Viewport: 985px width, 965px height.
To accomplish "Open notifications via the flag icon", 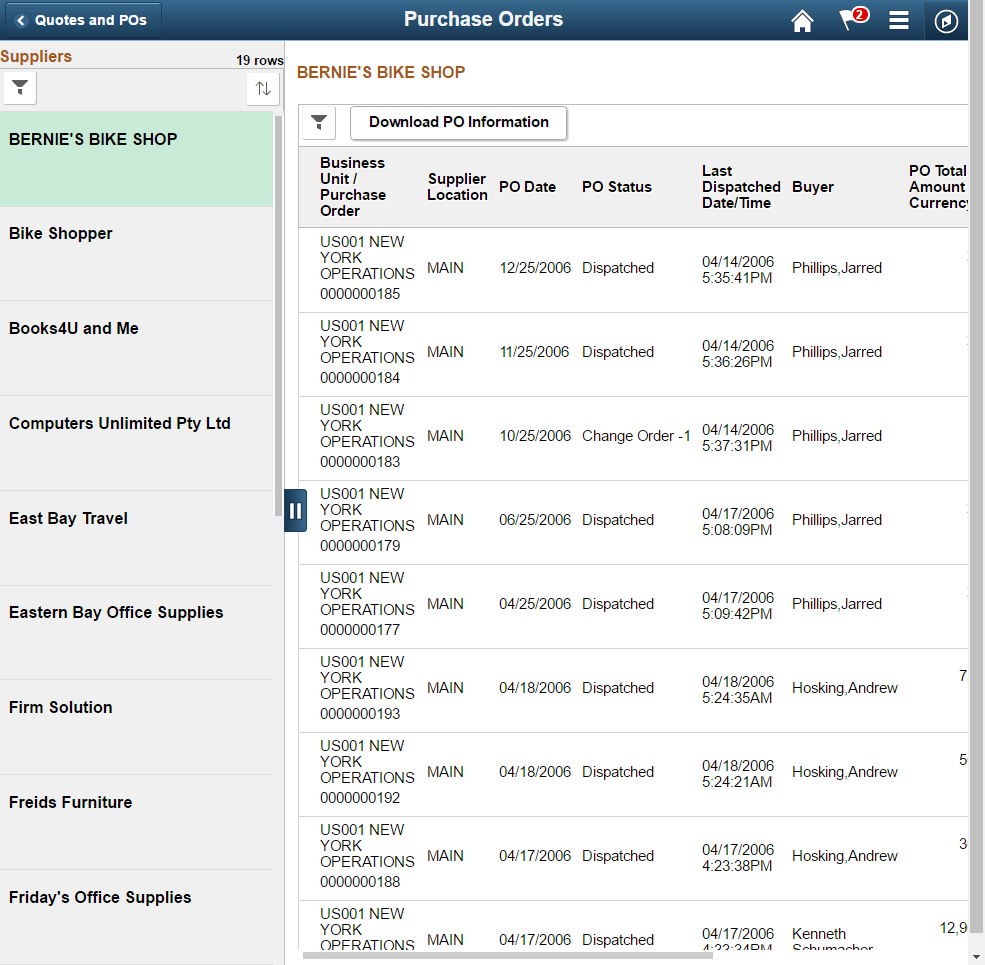I will [849, 20].
